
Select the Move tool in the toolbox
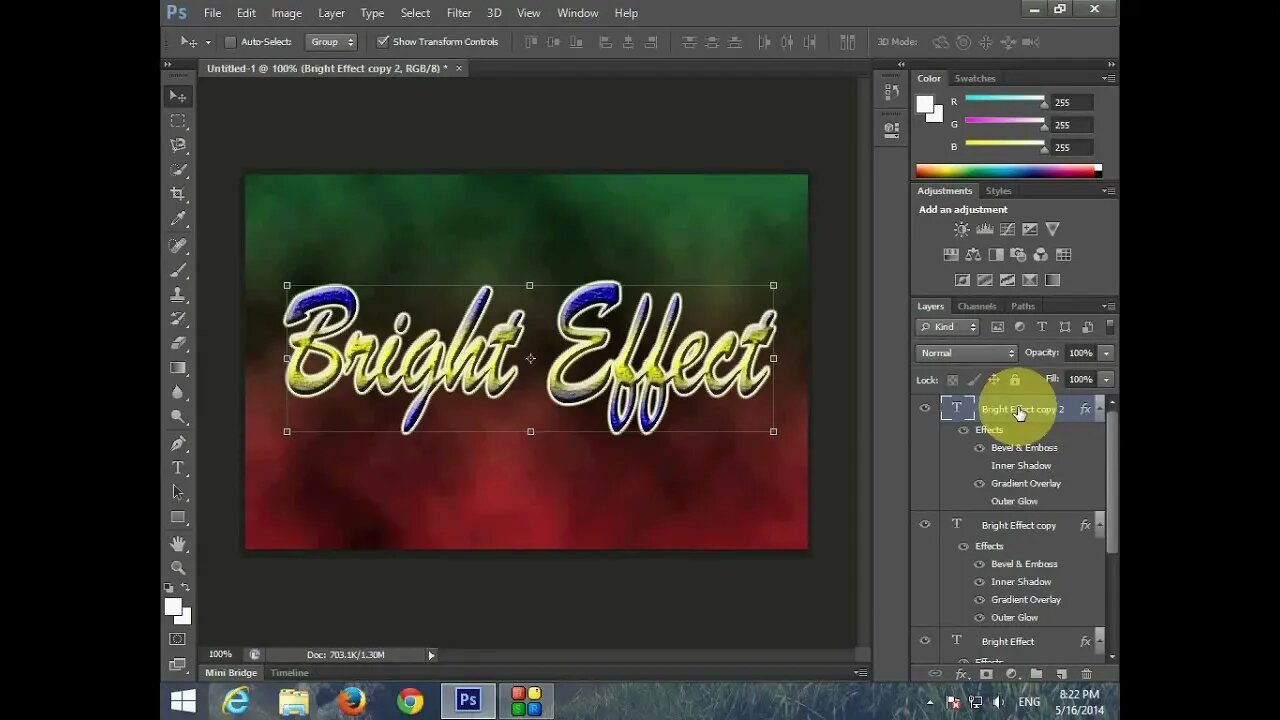[x=178, y=96]
